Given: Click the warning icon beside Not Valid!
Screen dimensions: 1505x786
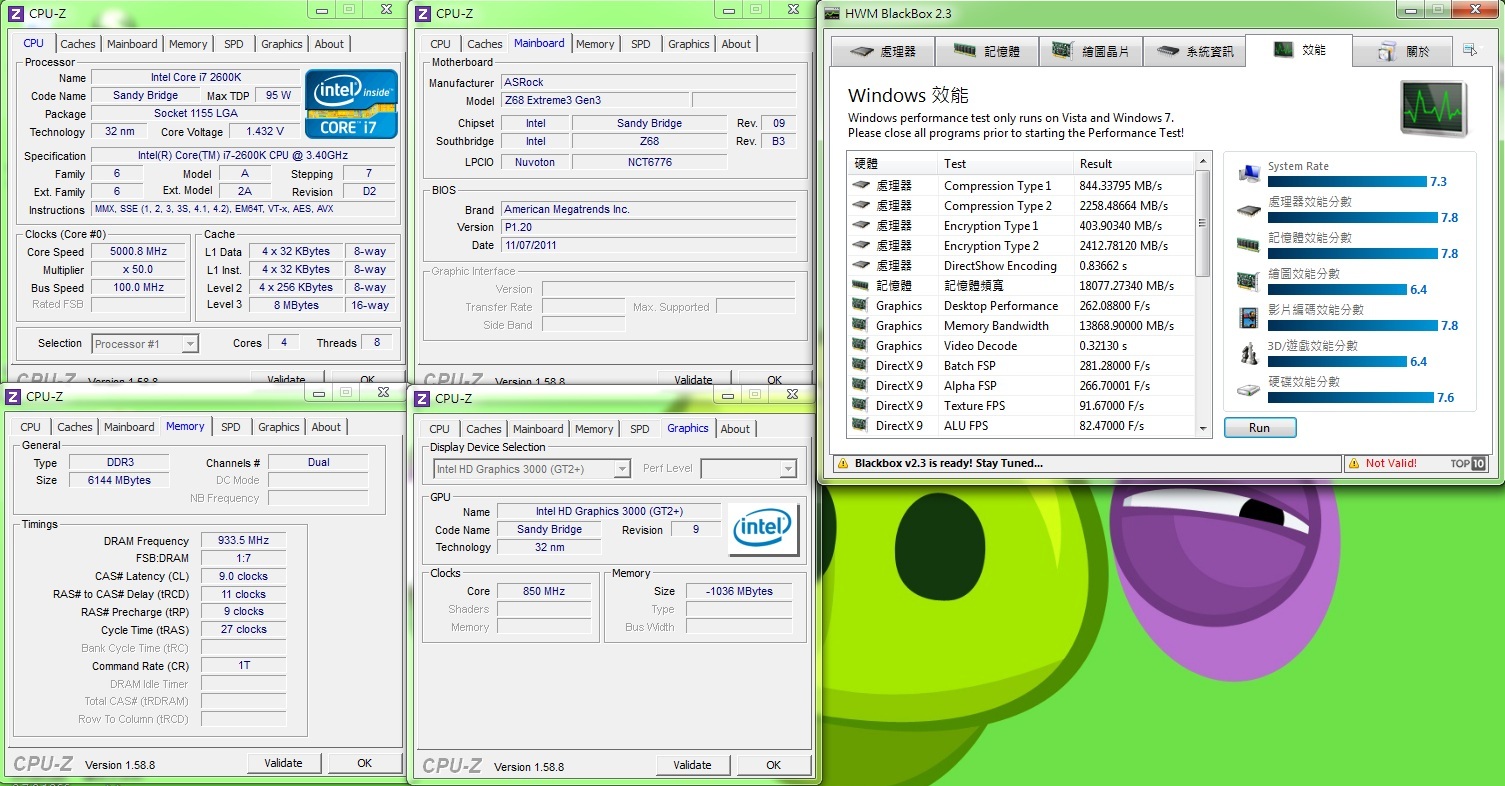Looking at the screenshot, I should click(1354, 463).
